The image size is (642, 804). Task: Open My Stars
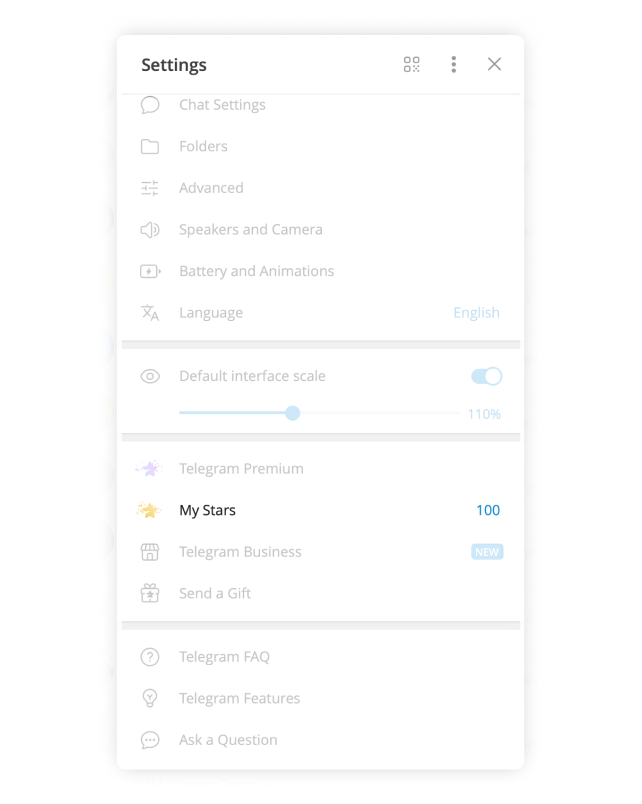point(320,510)
